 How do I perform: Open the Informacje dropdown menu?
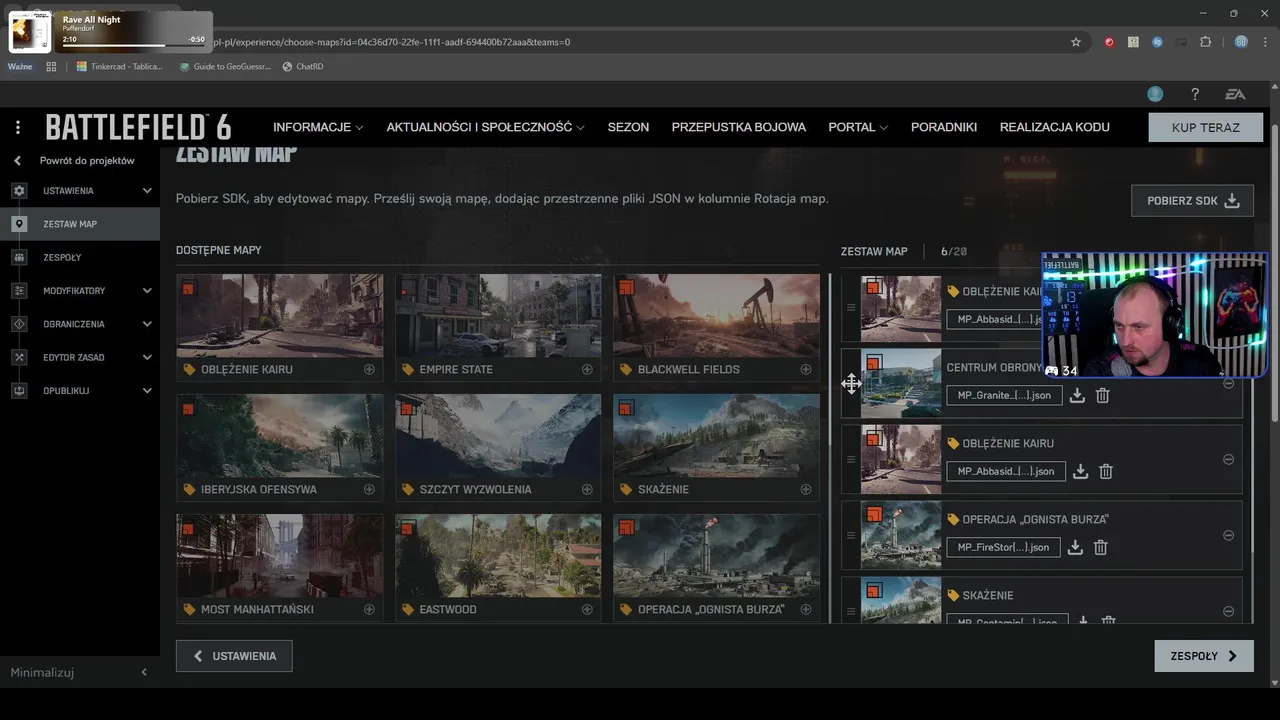tap(318, 127)
